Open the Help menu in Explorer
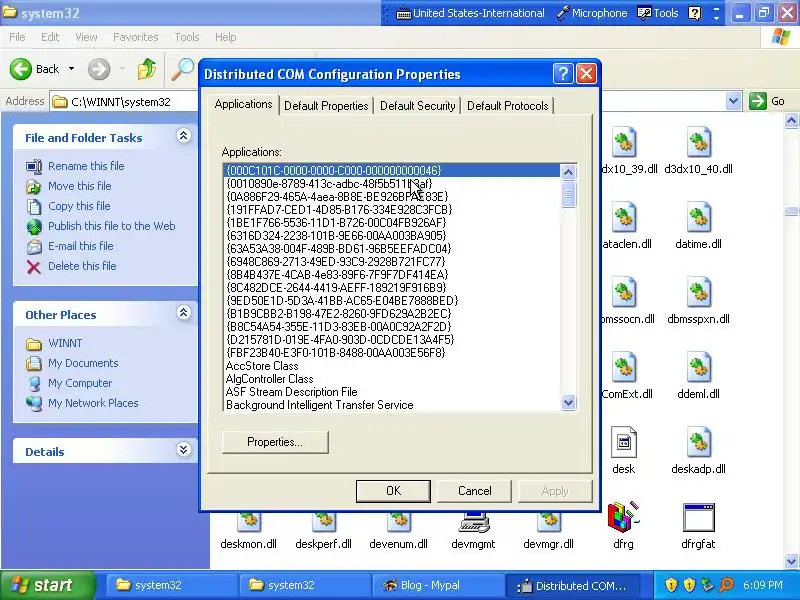This screenshot has width=800, height=600. pos(225,37)
